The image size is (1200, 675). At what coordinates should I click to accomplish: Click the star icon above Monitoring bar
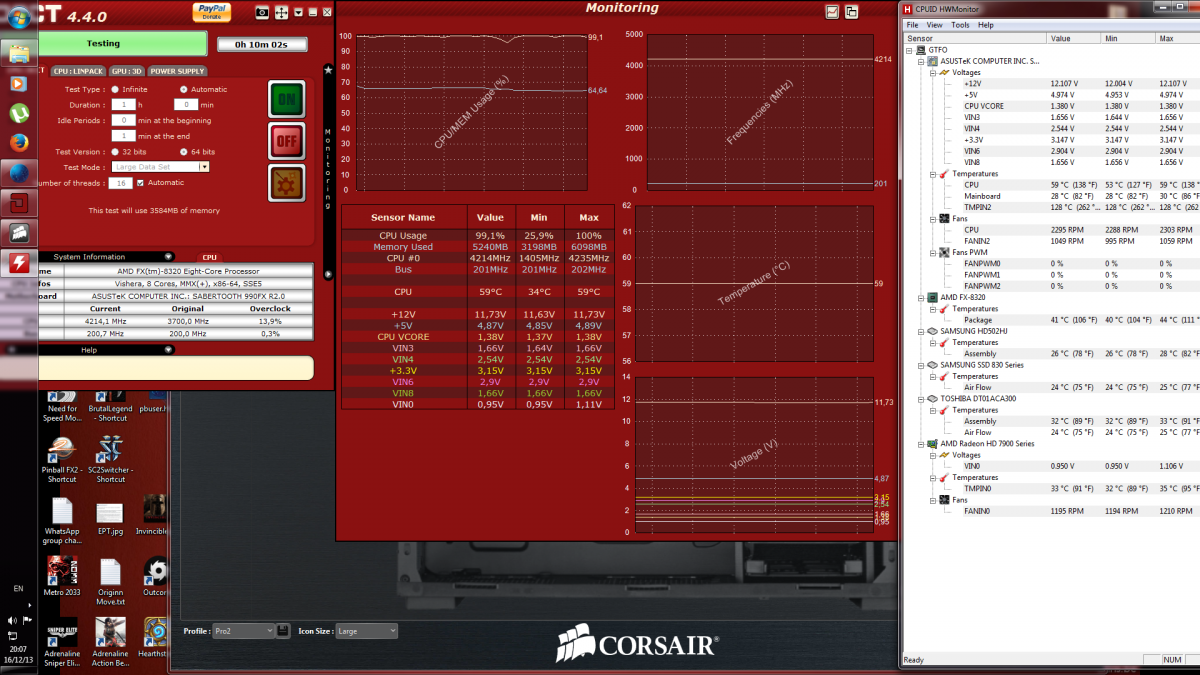click(328, 70)
